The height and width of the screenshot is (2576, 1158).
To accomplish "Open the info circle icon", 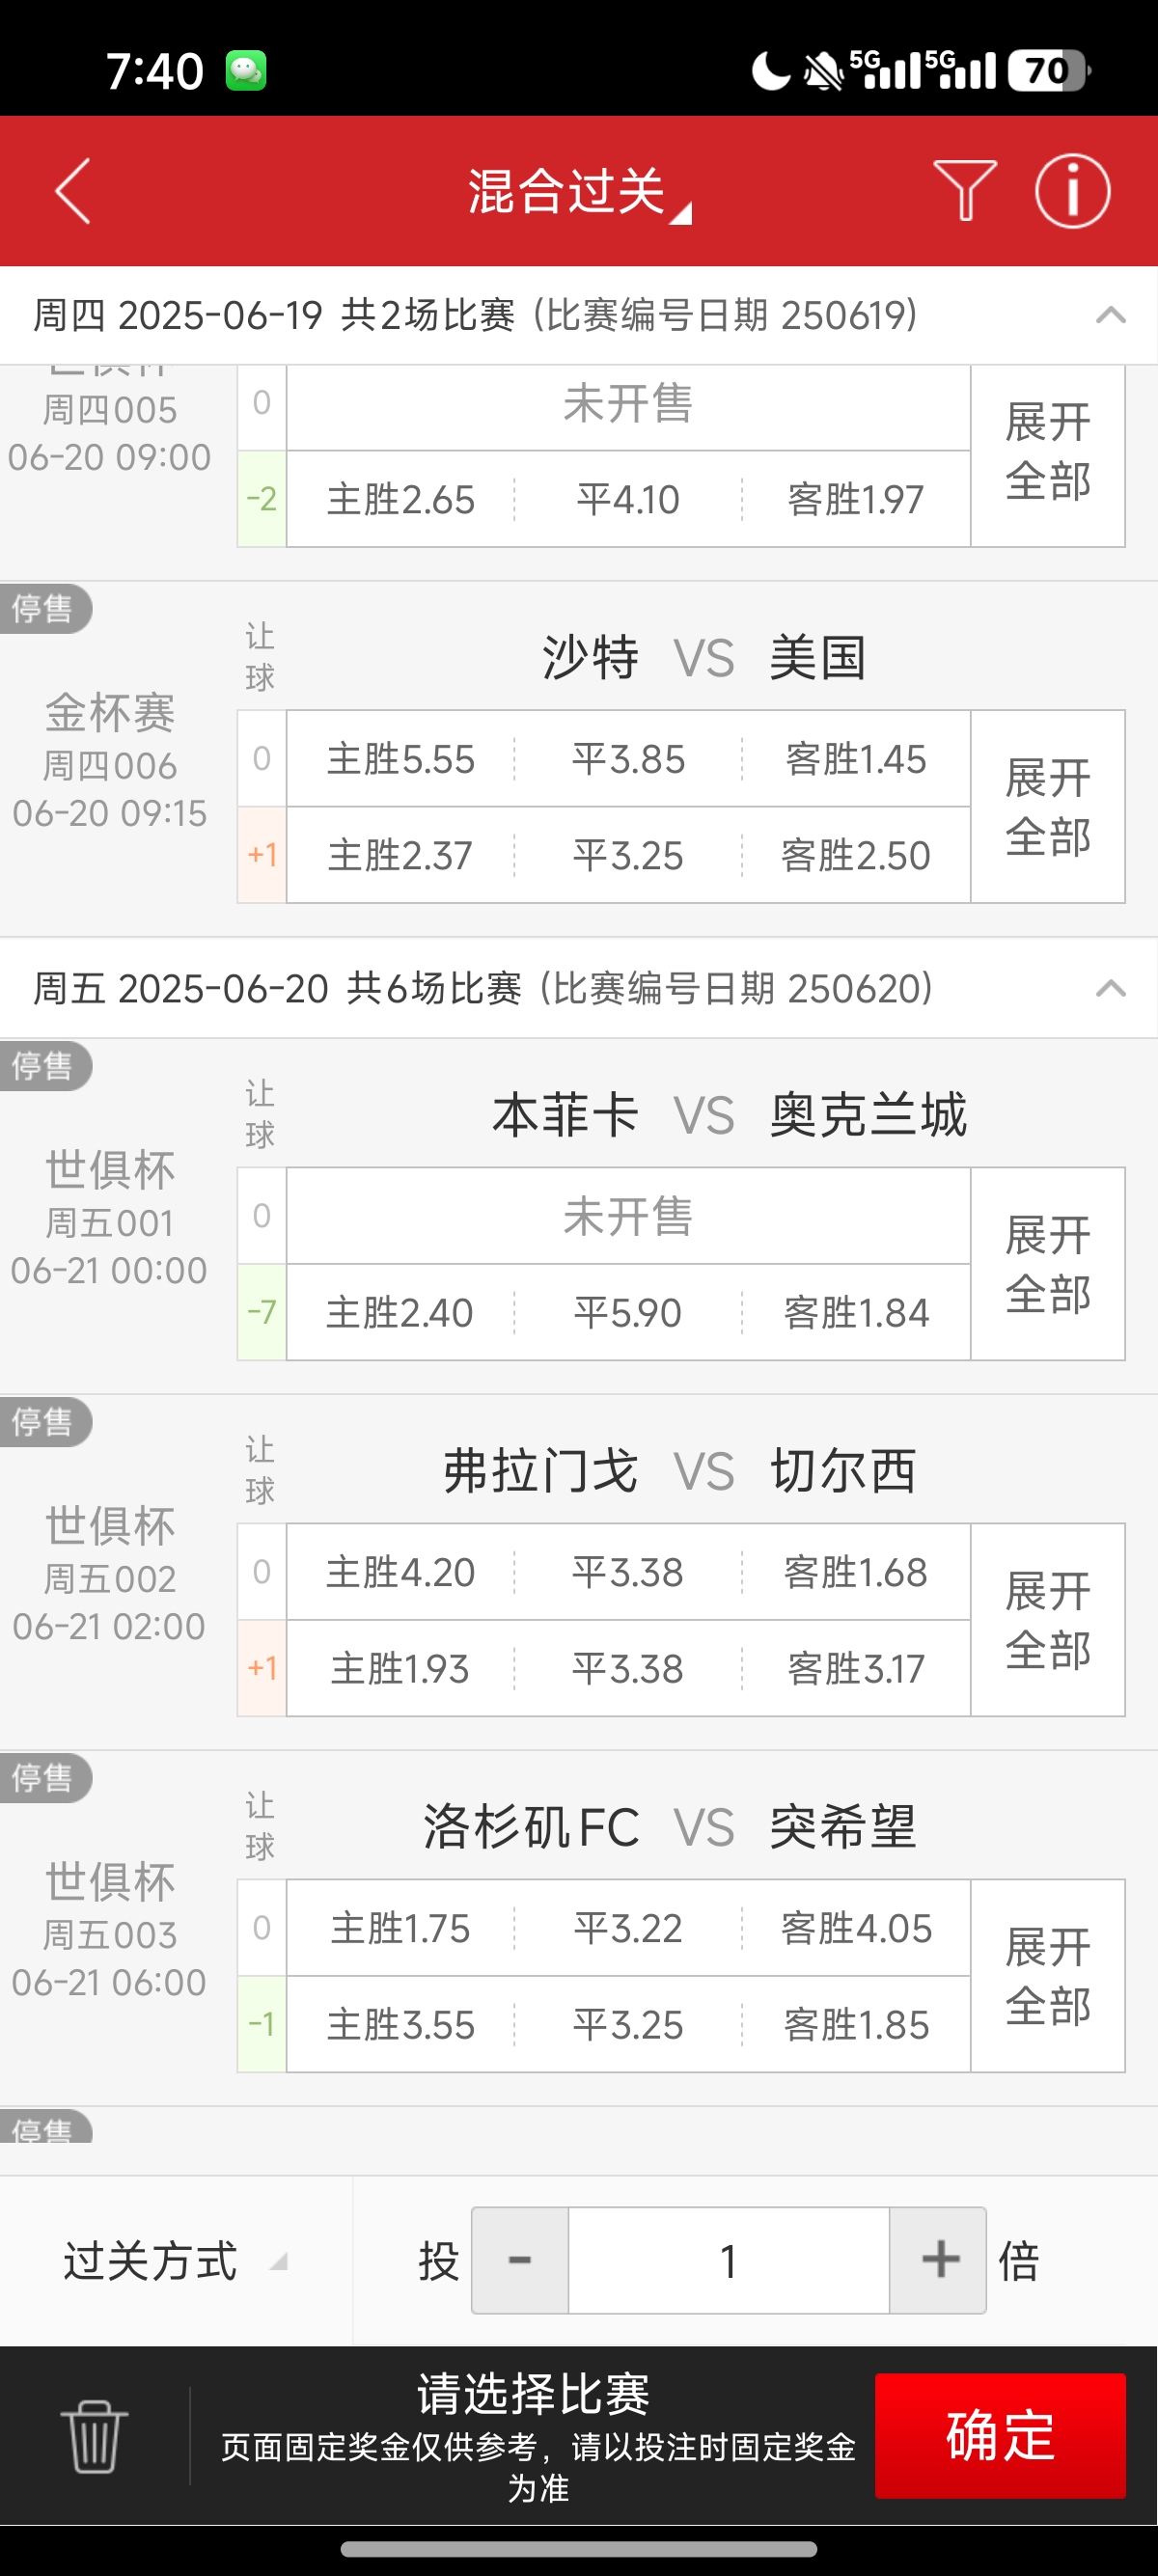I will tap(1072, 191).
